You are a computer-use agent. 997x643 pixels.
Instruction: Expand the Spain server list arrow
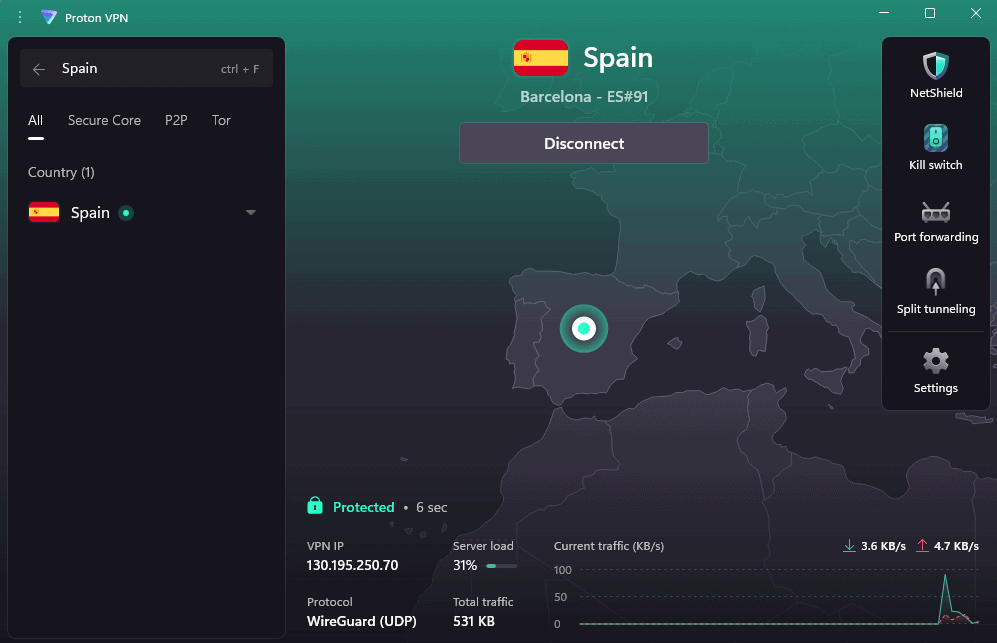[x=251, y=212]
